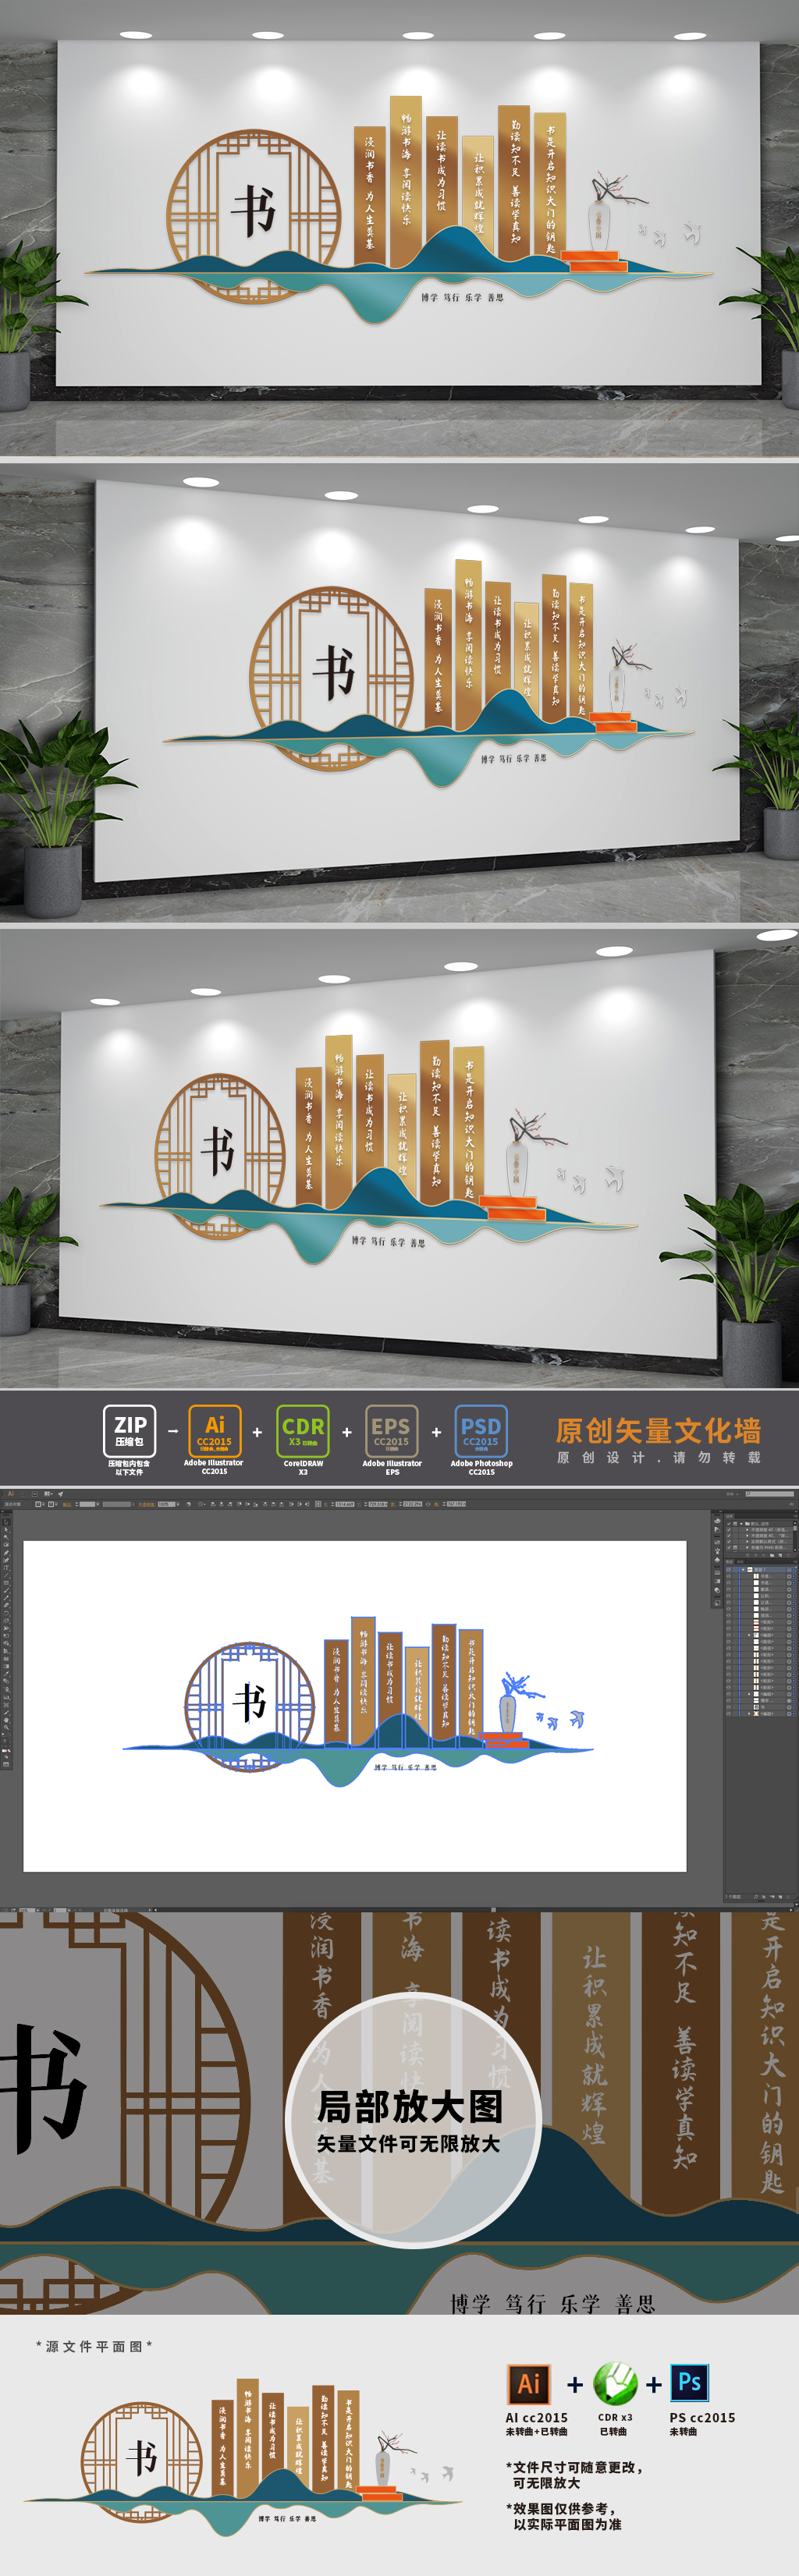This screenshot has width=799, height=2576.
Task: Hide the 博学 sublayer via eye icon
Action: 729,1701
